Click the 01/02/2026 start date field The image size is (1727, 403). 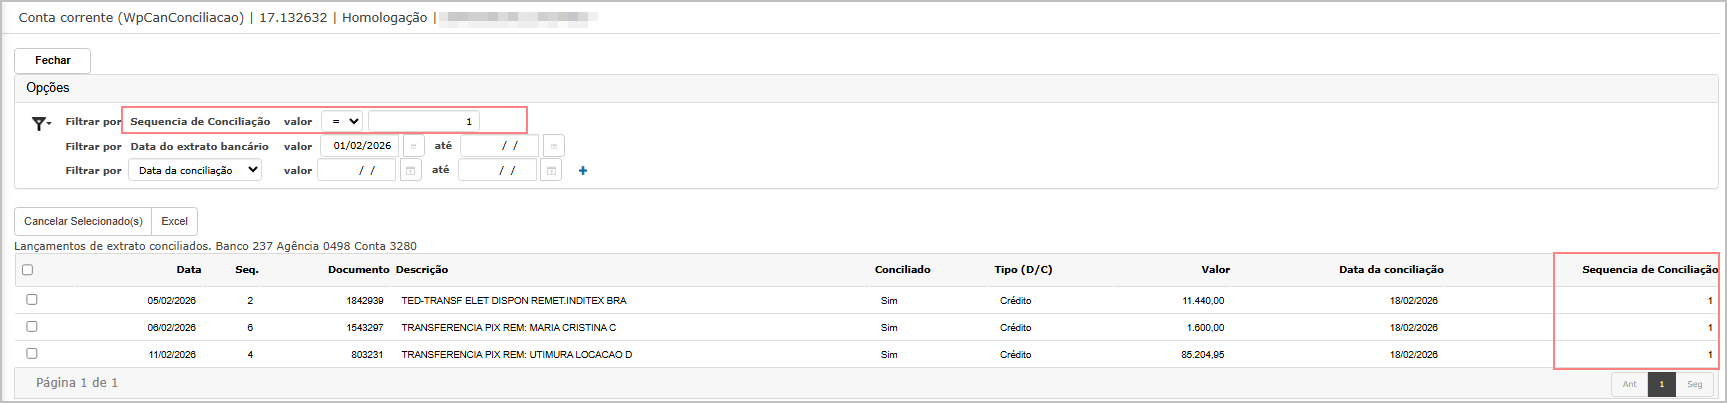click(360, 146)
